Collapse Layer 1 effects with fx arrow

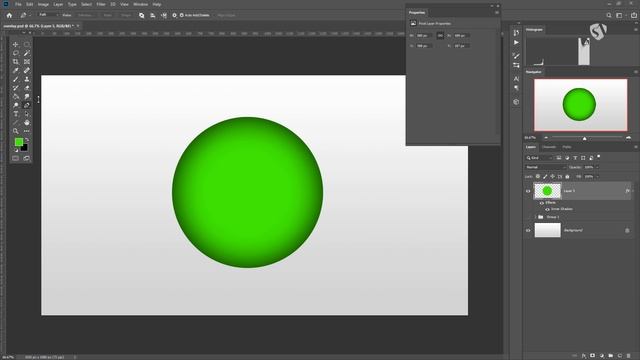point(633,191)
